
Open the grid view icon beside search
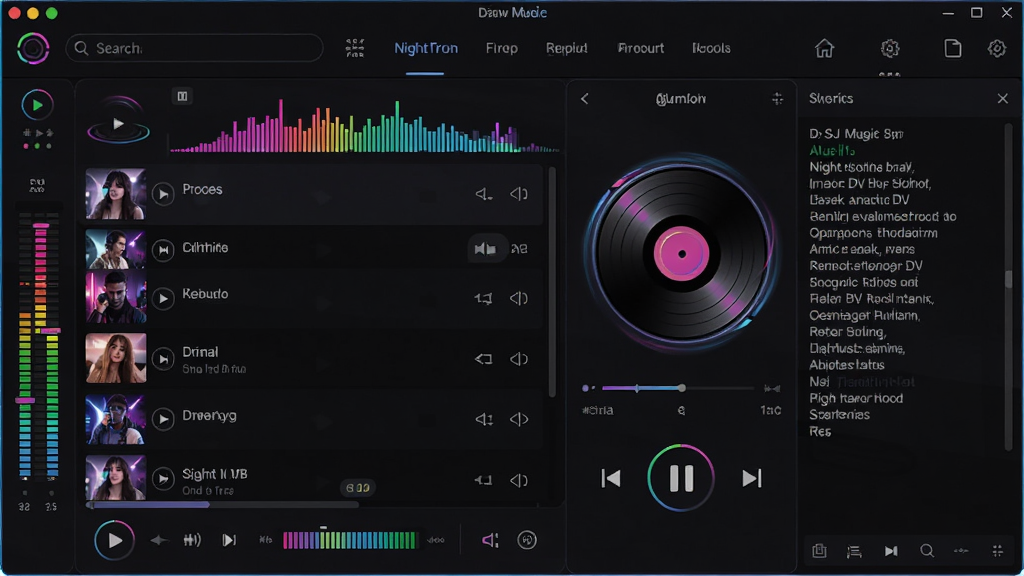pyautogui.click(x=355, y=48)
